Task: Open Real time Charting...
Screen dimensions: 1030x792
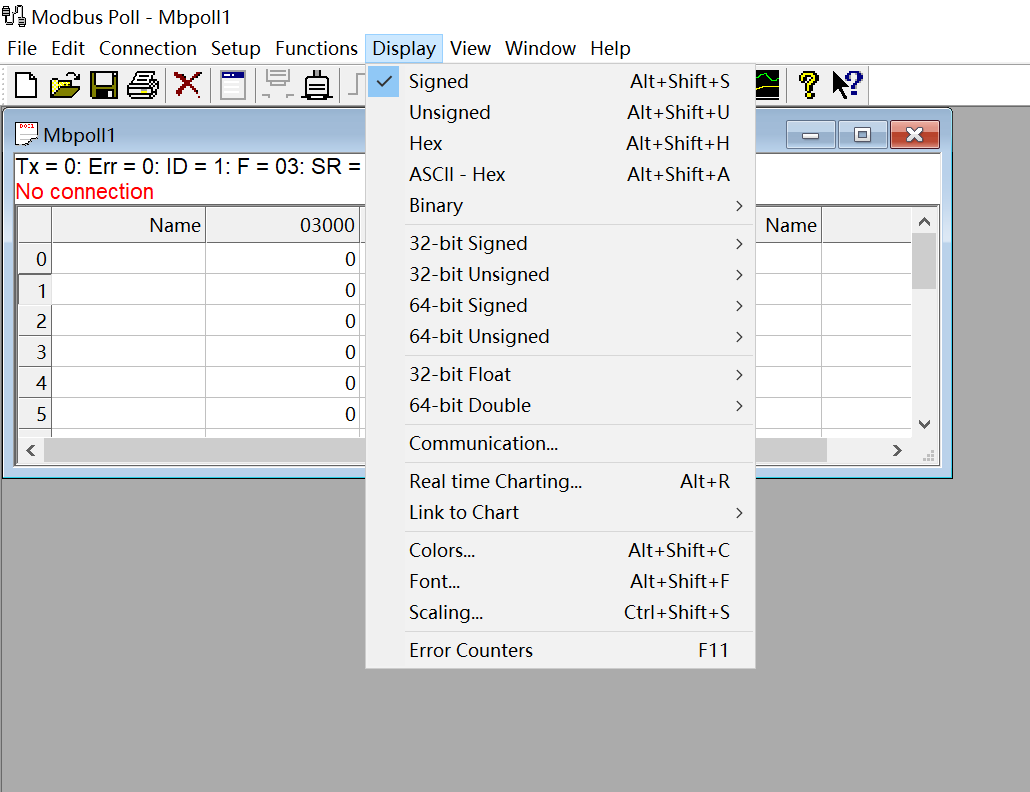Action: coord(560,481)
